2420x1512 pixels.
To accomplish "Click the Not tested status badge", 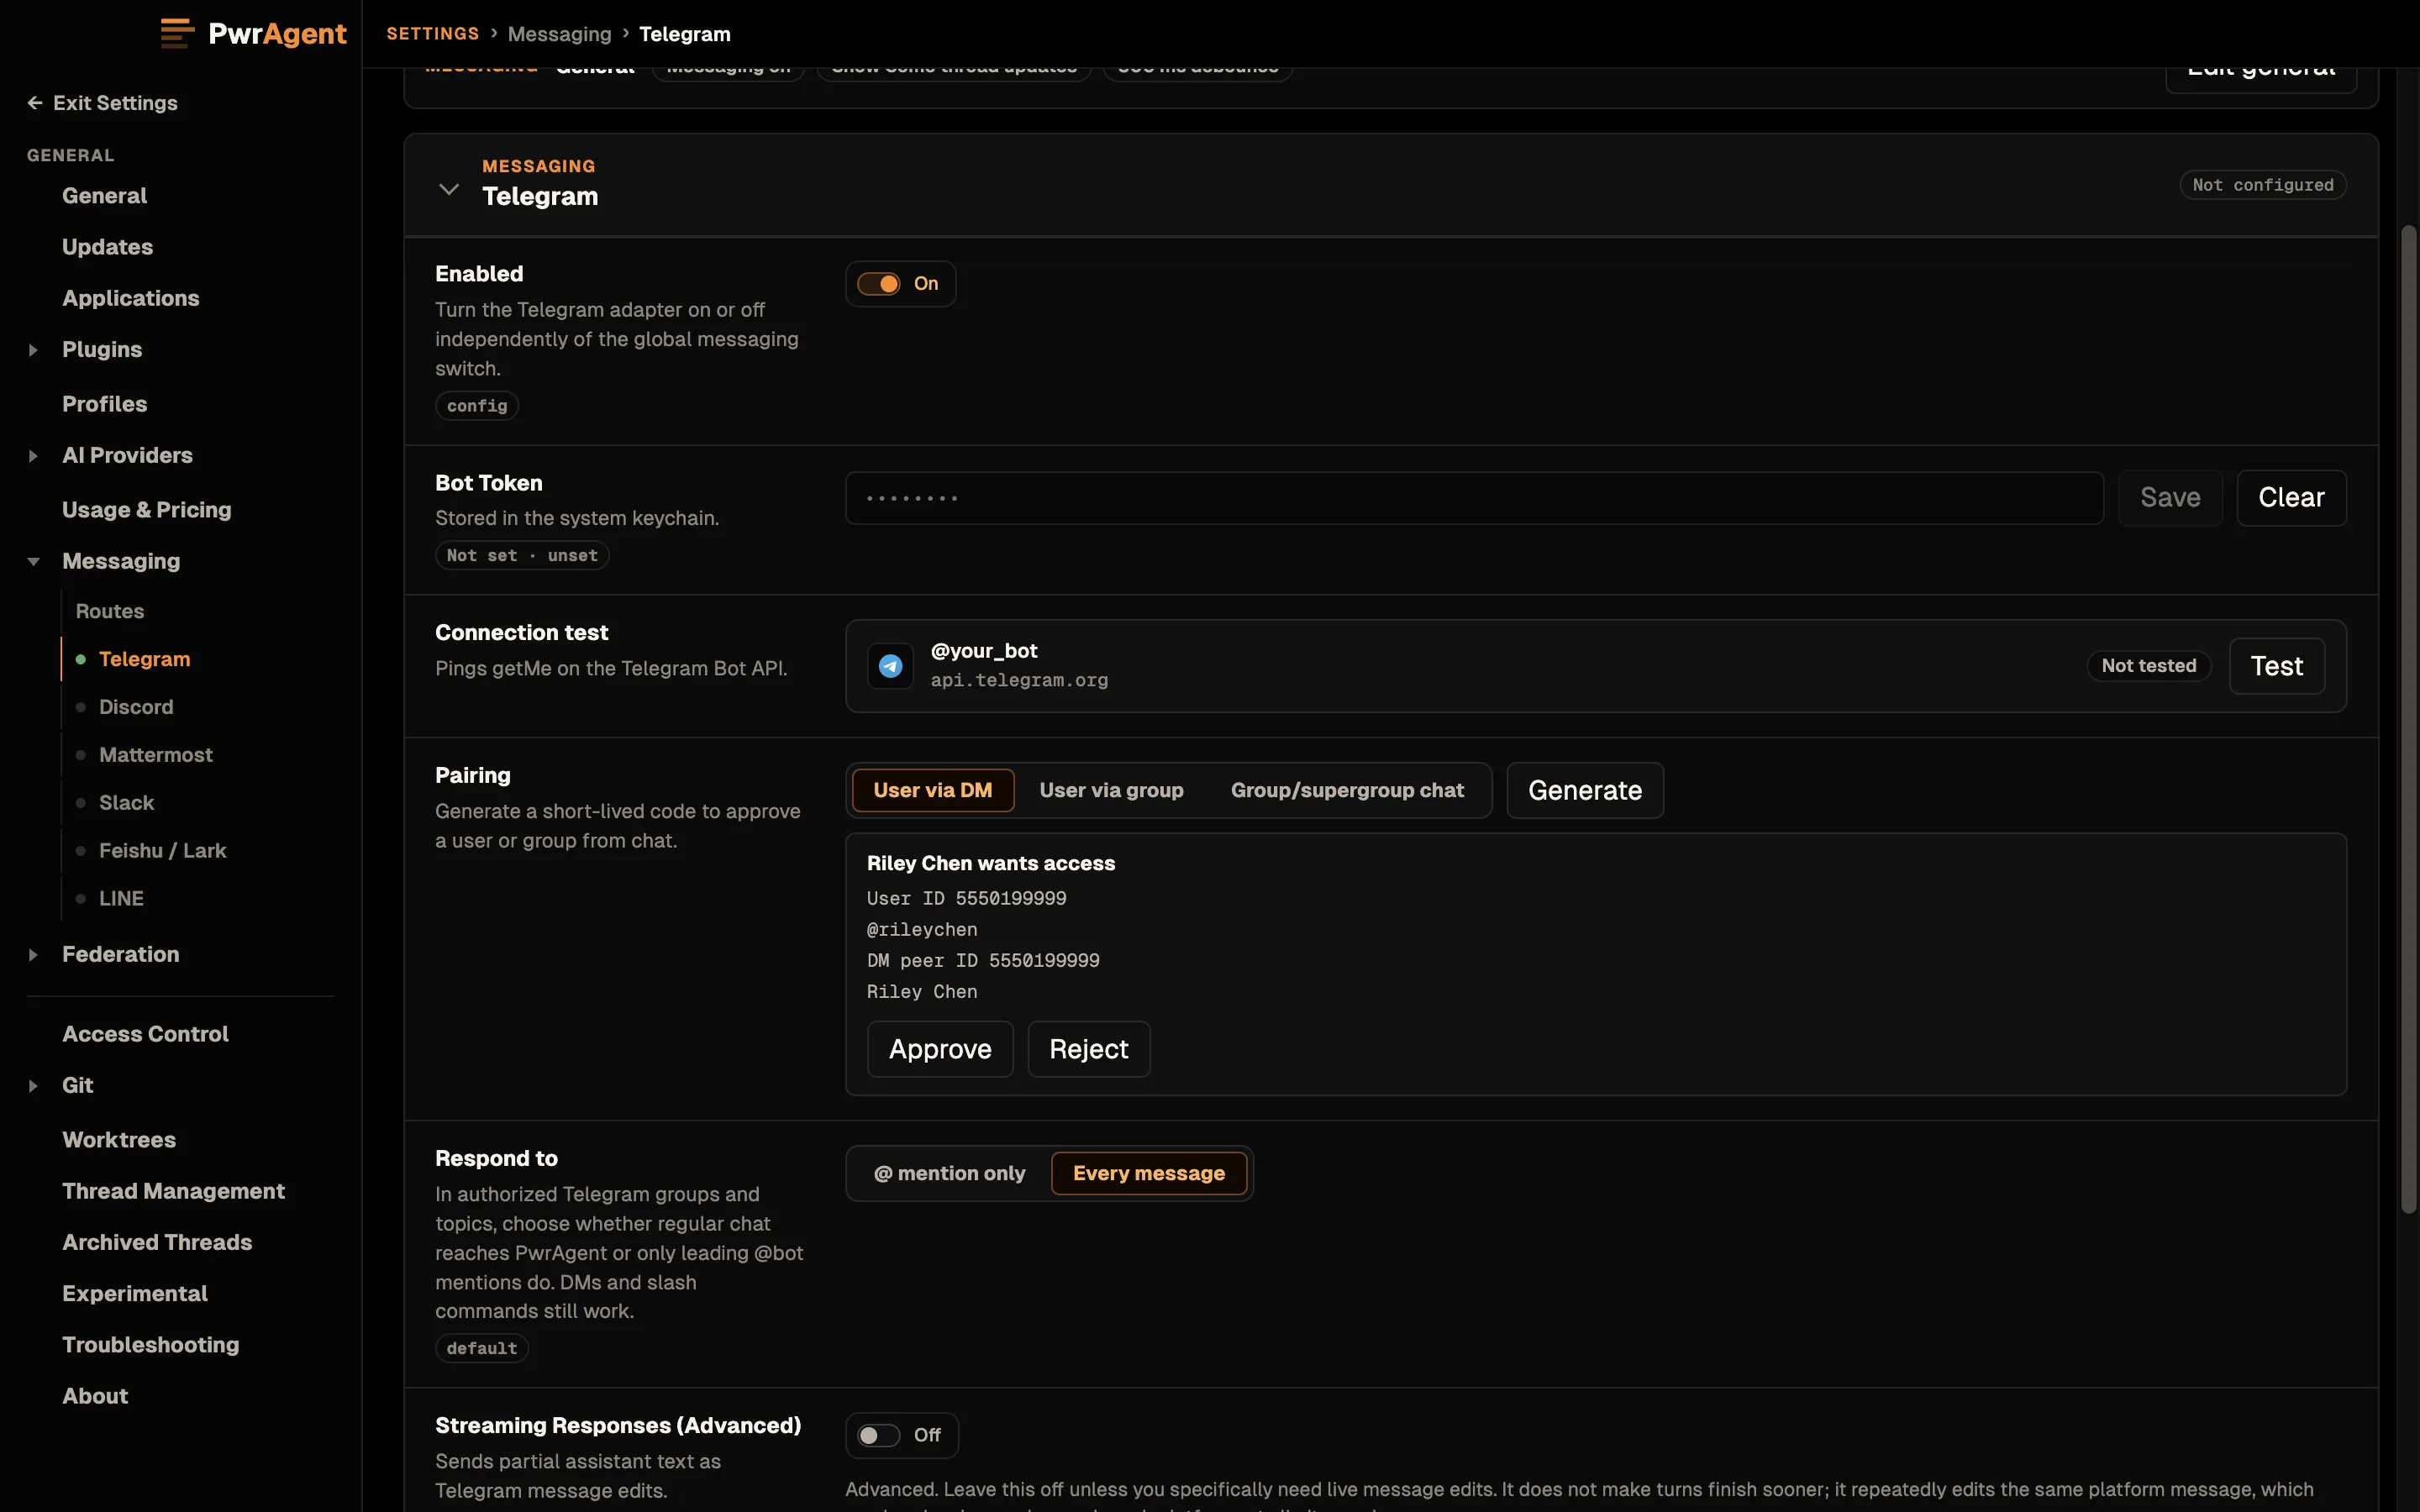I will 2149,666.
